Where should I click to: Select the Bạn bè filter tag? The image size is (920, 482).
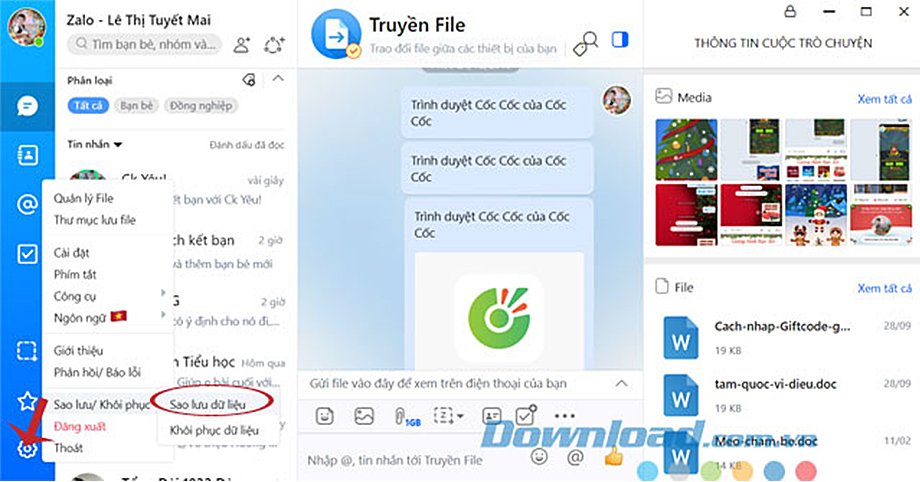137,106
